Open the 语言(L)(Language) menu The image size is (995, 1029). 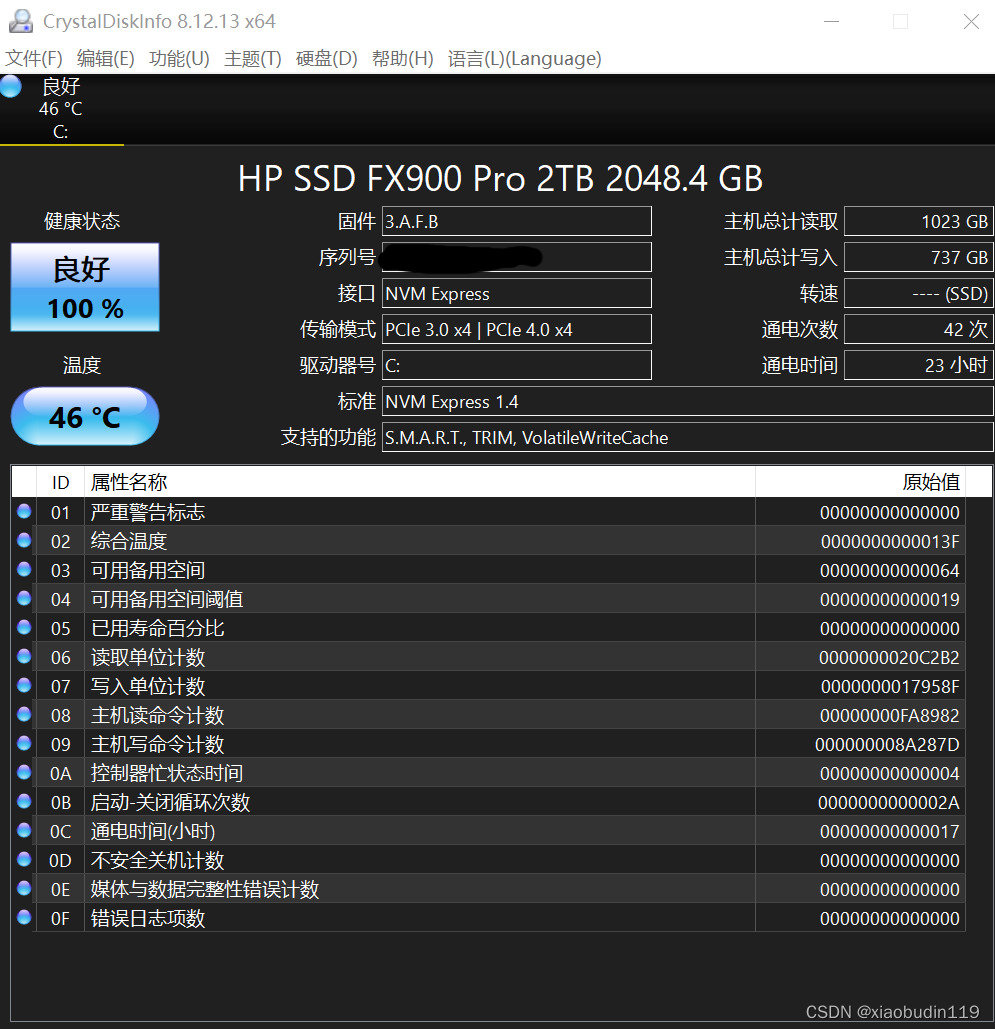pyautogui.click(x=524, y=58)
